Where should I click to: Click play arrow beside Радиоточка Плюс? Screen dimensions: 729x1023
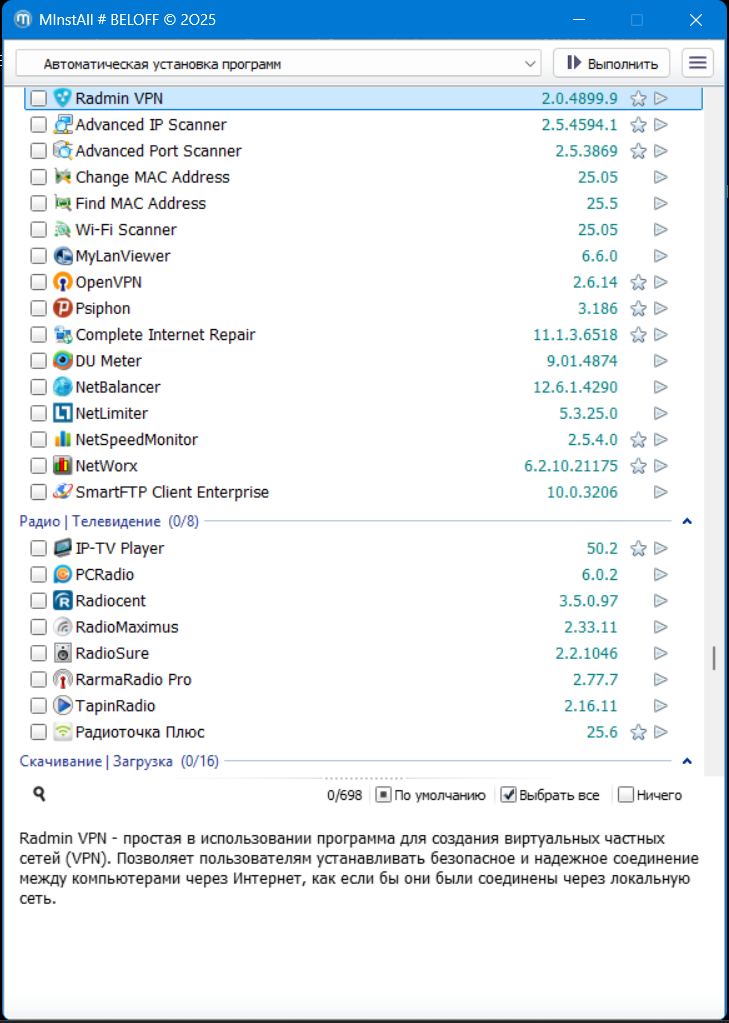[660, 732]
